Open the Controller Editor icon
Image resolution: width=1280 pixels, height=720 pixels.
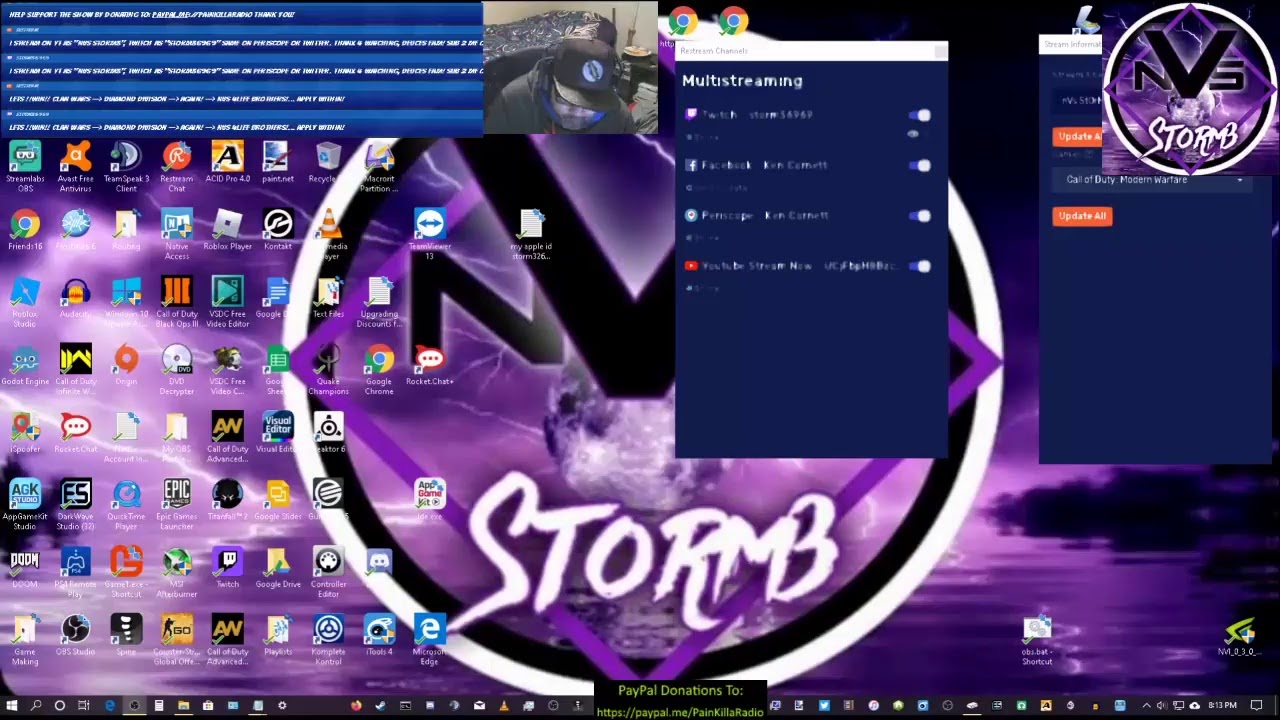328,574
